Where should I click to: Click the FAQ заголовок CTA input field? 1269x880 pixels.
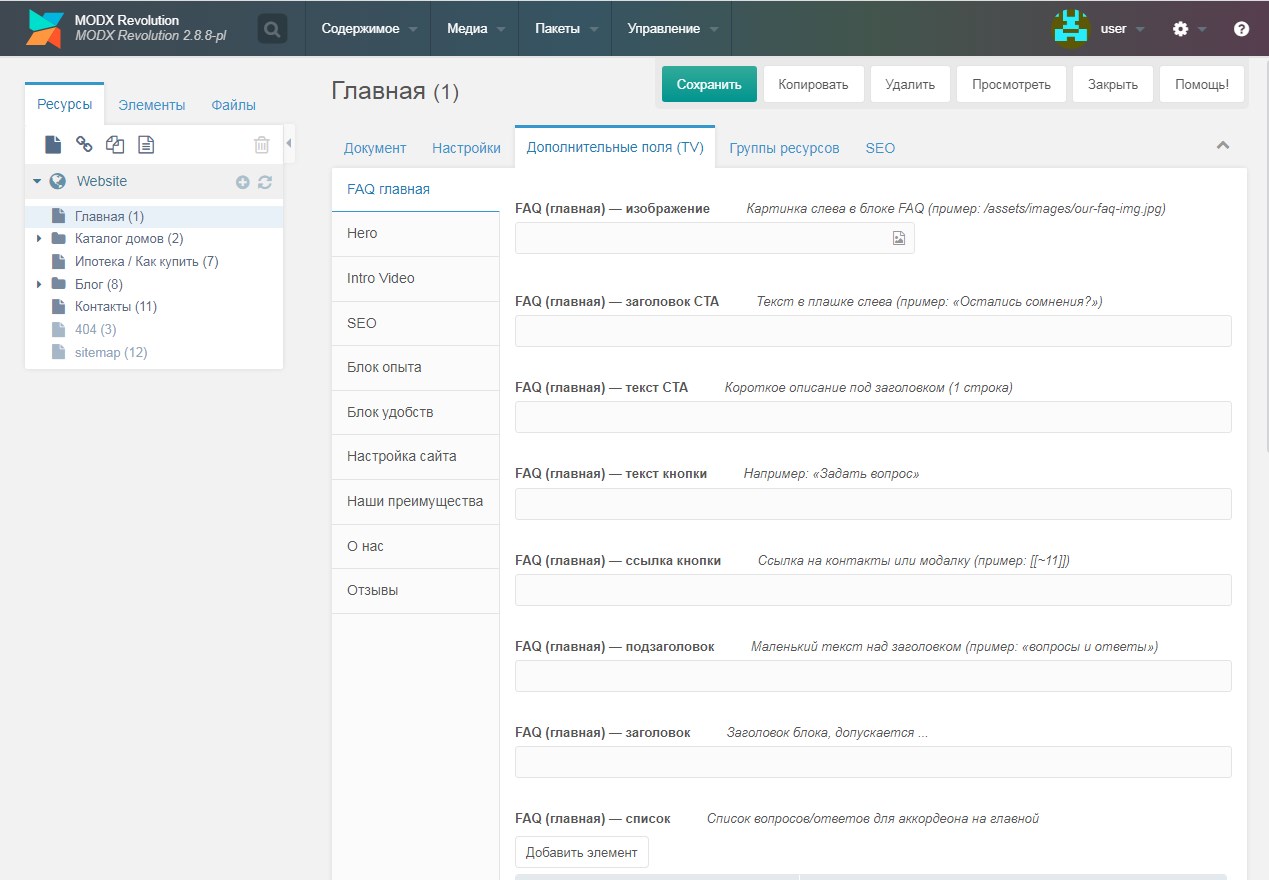click(872, 331)
